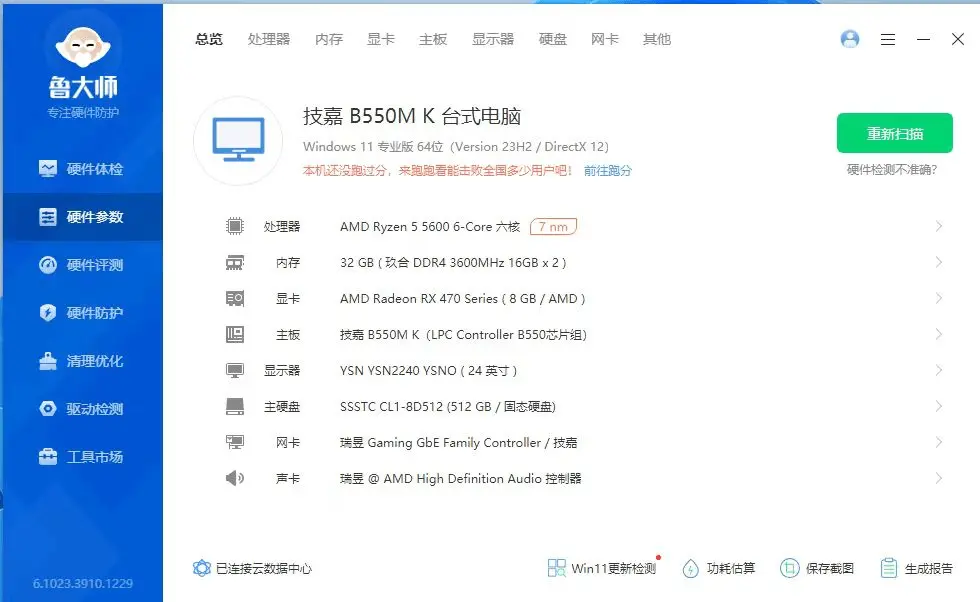Click the user account avatar icon

click(x=850, y=39)
